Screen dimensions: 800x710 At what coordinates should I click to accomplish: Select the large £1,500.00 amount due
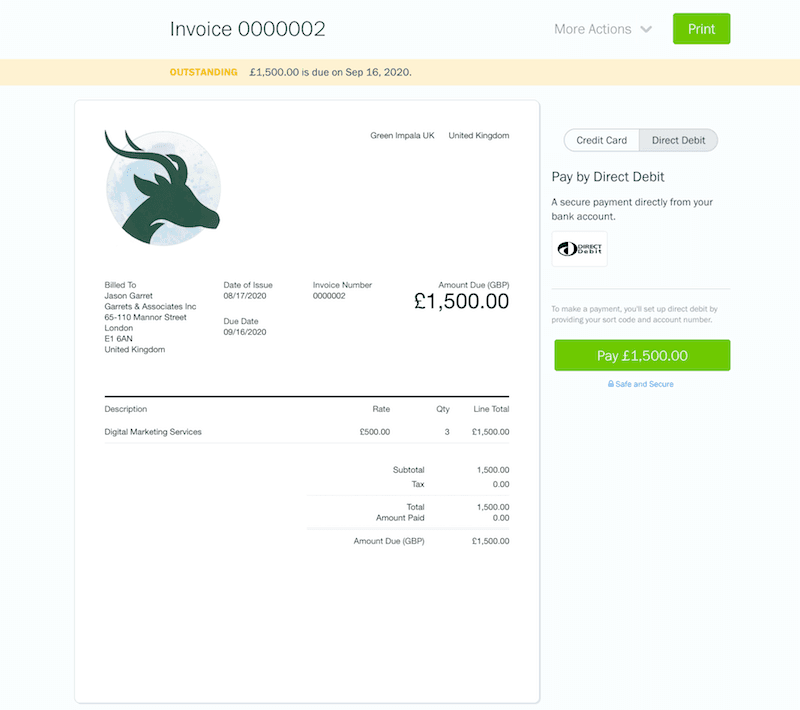pos(461,301)
